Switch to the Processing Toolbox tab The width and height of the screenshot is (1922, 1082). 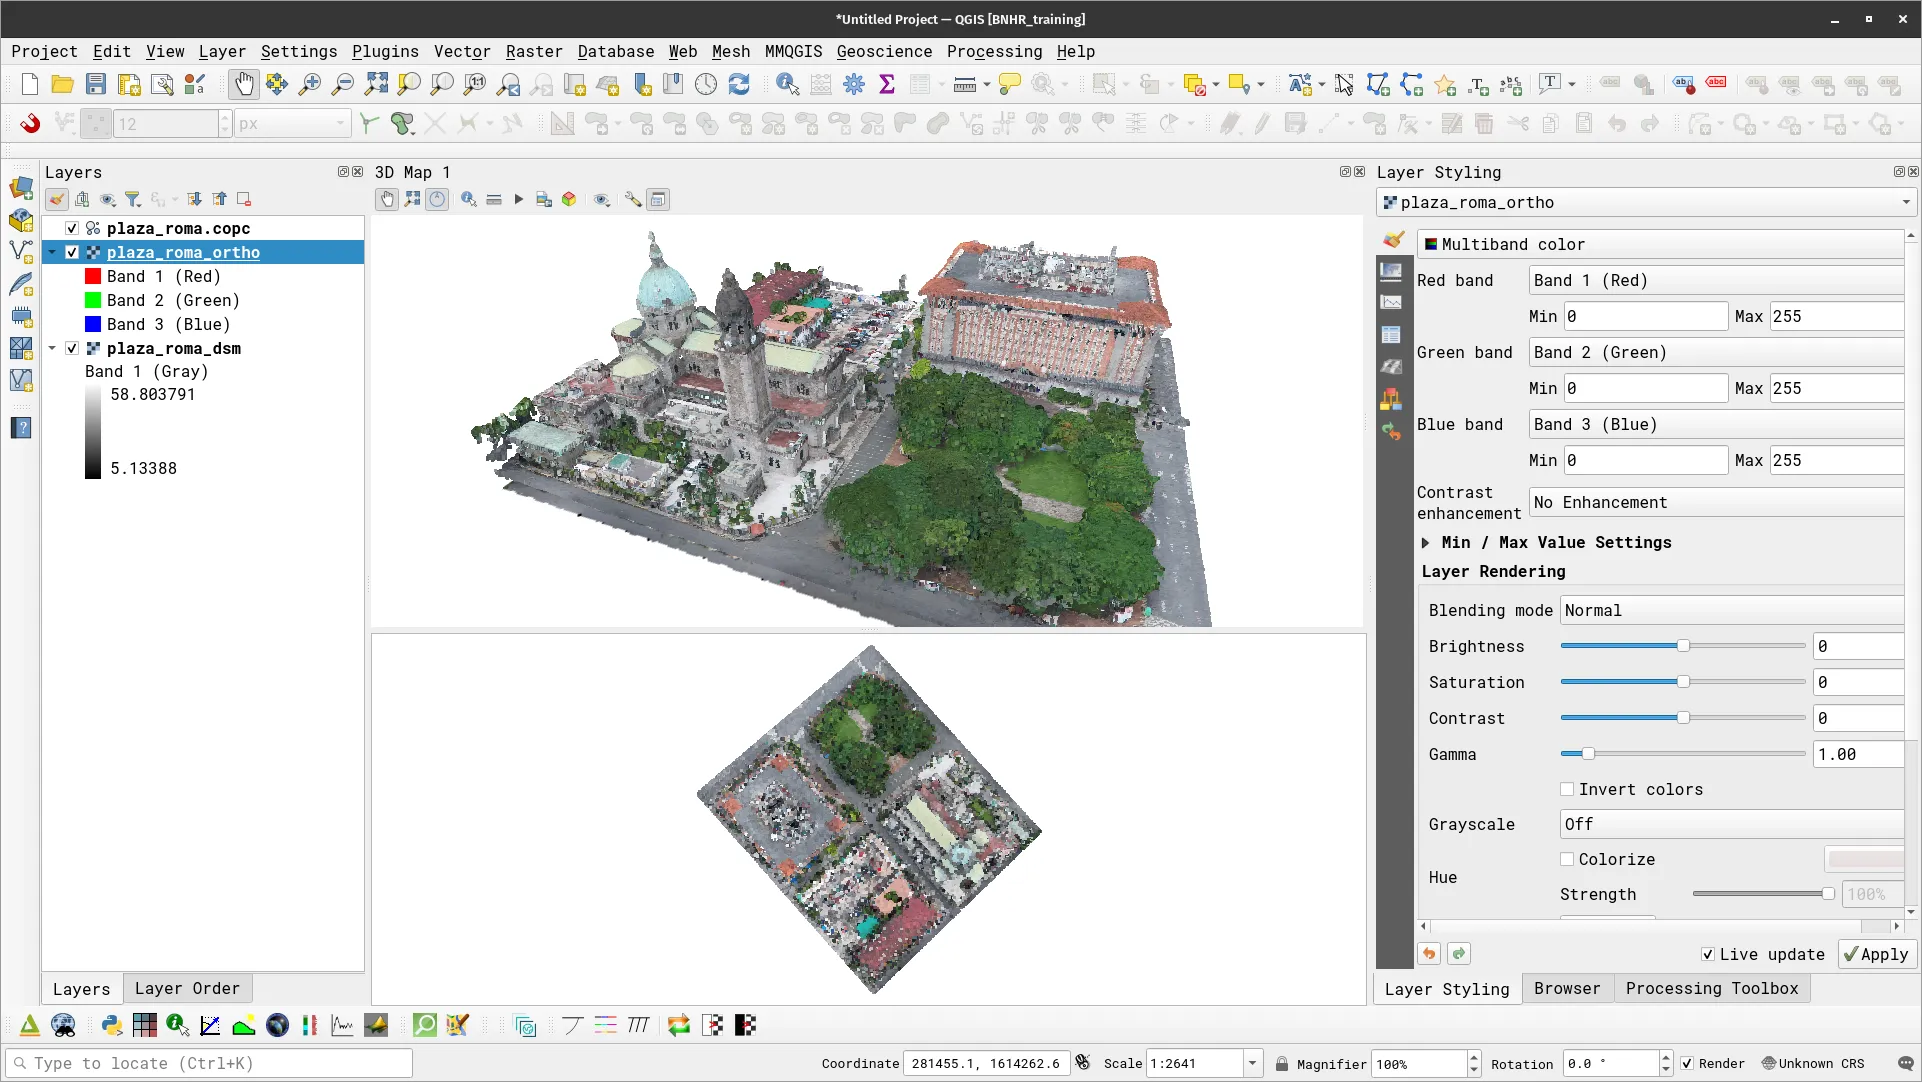click(1711, 988)
